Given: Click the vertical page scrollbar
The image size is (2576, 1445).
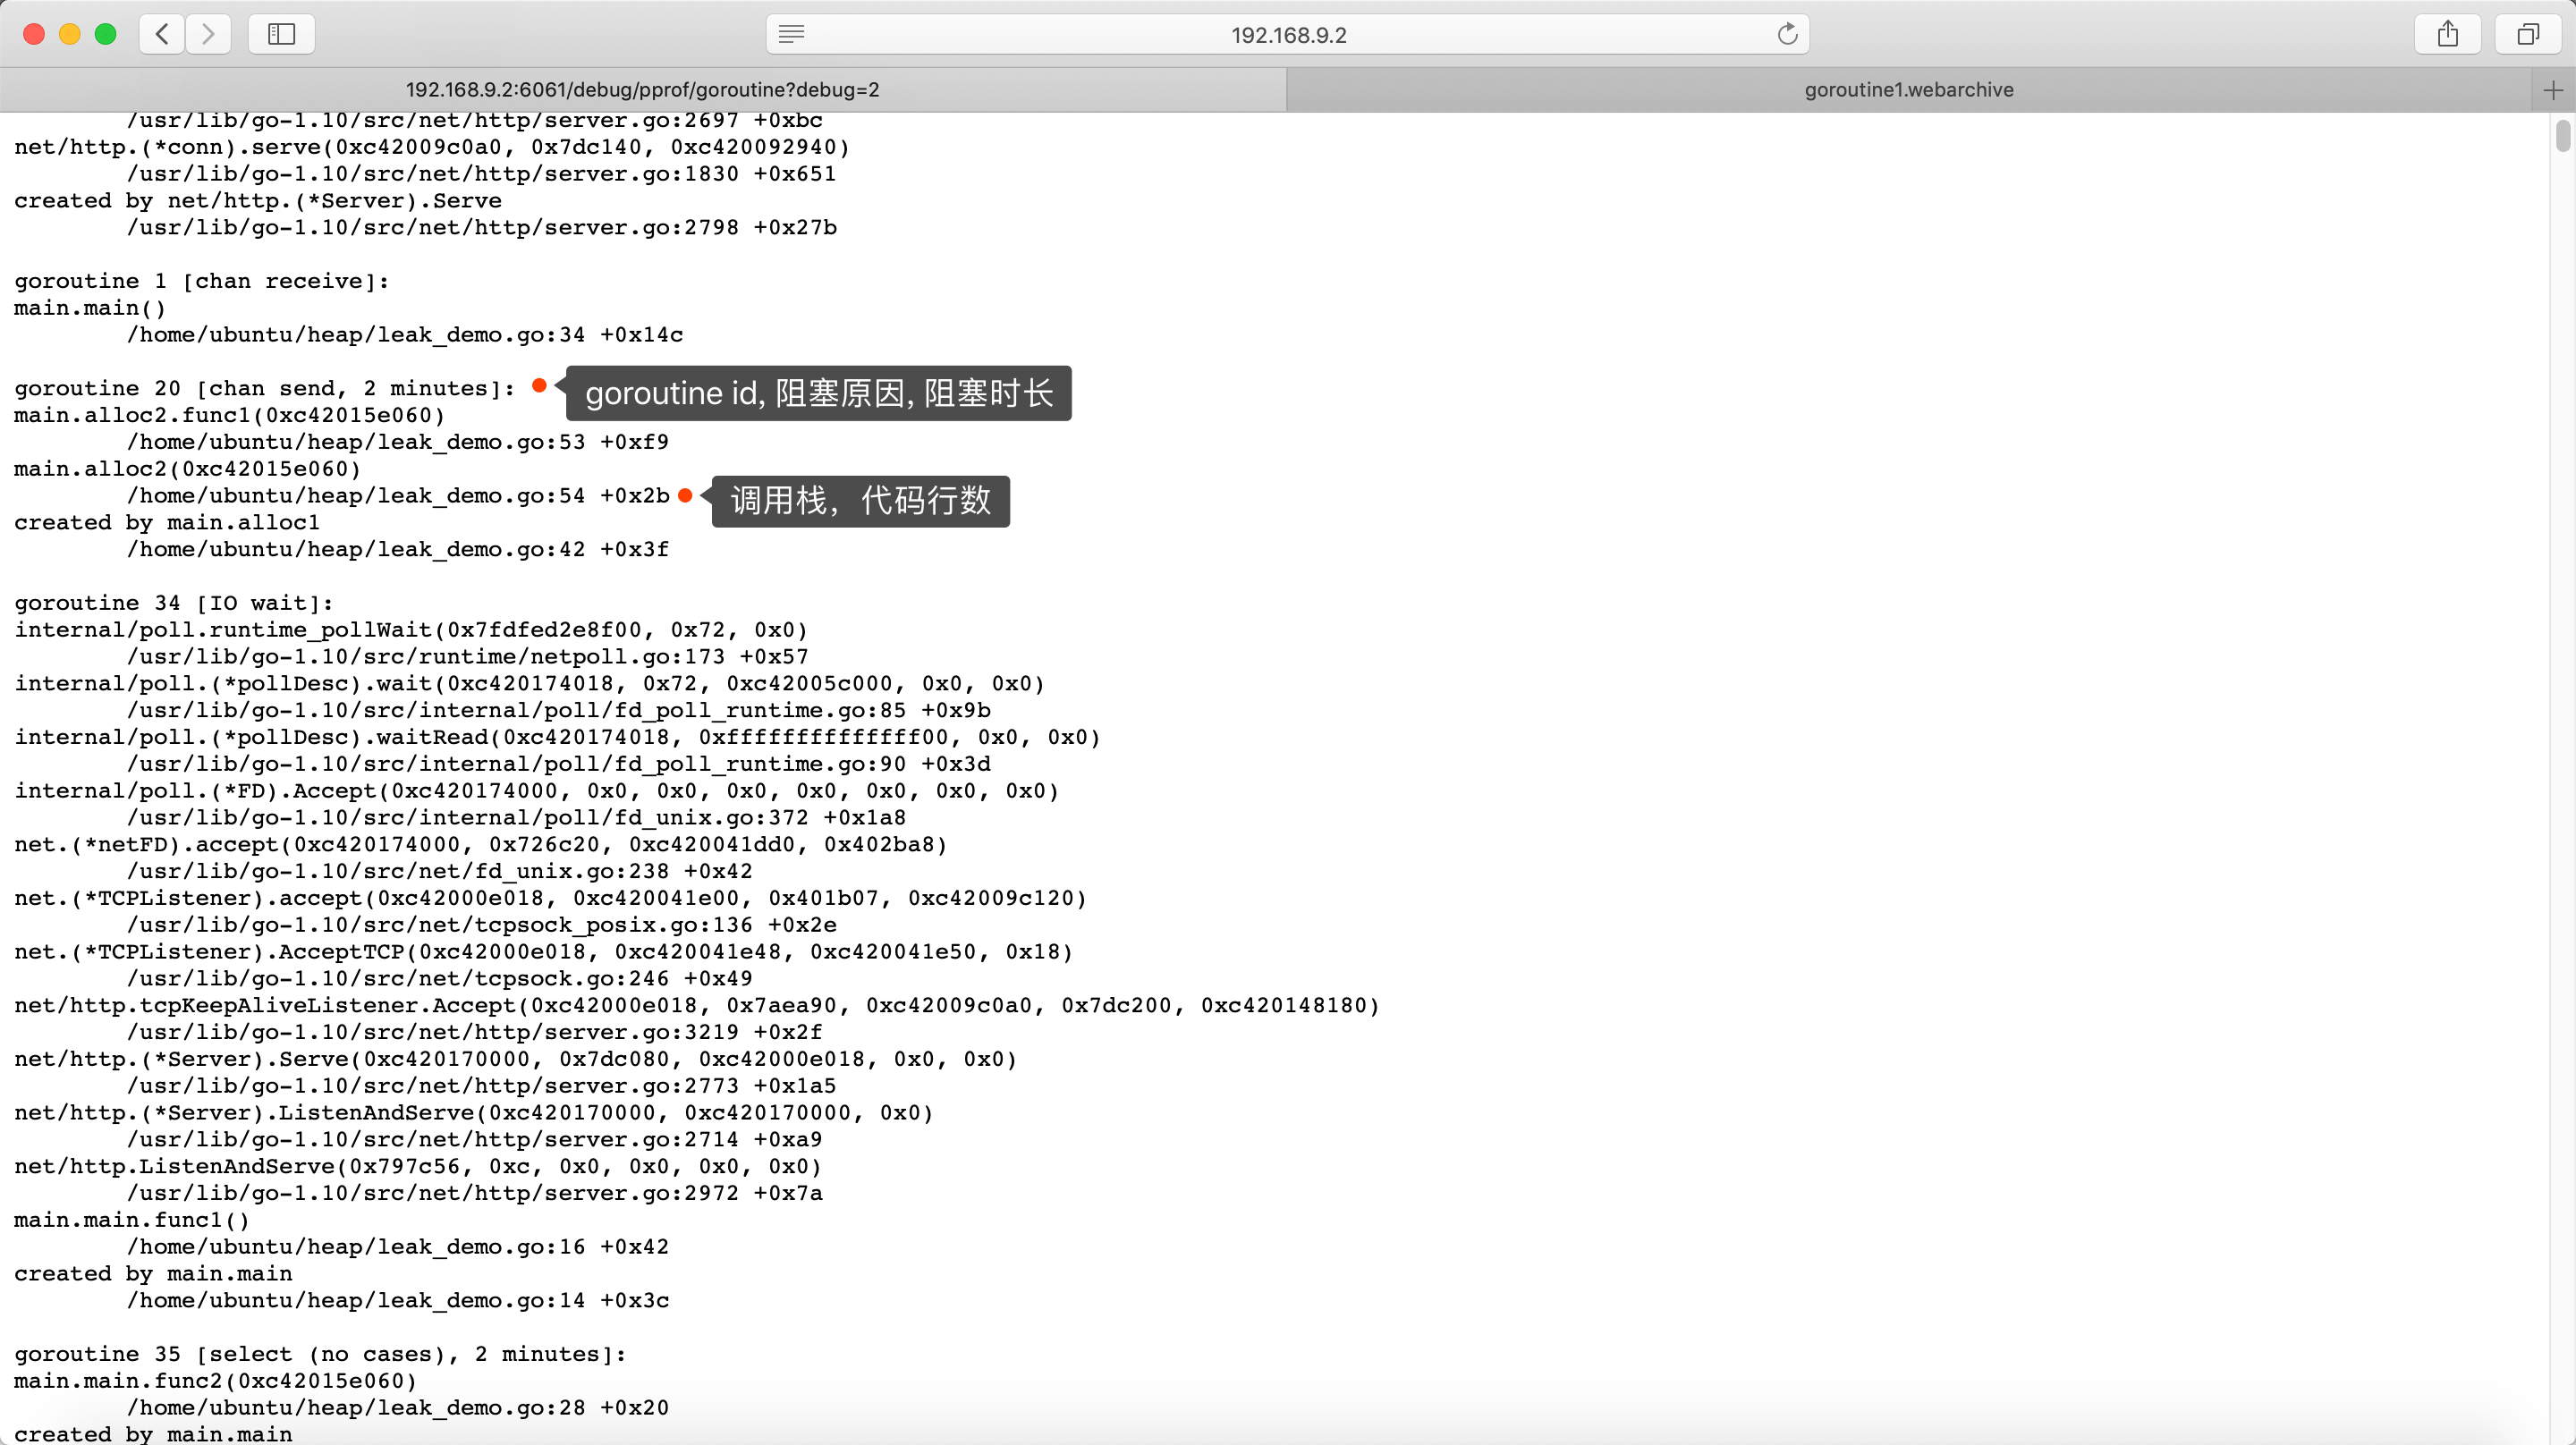Looking at the screenshot, I should click(2563, 136).
